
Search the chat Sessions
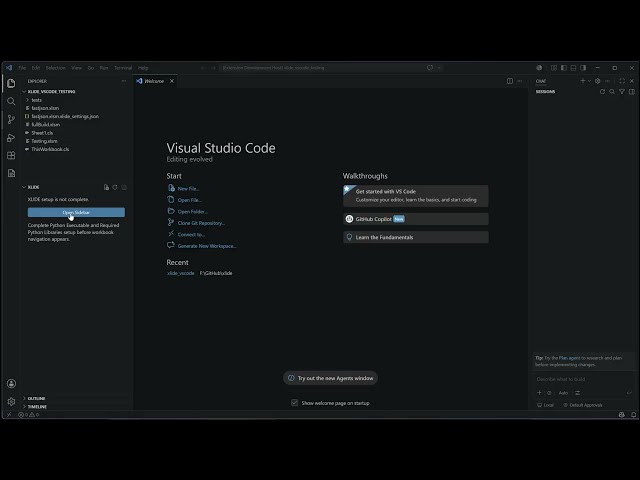[612, 92]
